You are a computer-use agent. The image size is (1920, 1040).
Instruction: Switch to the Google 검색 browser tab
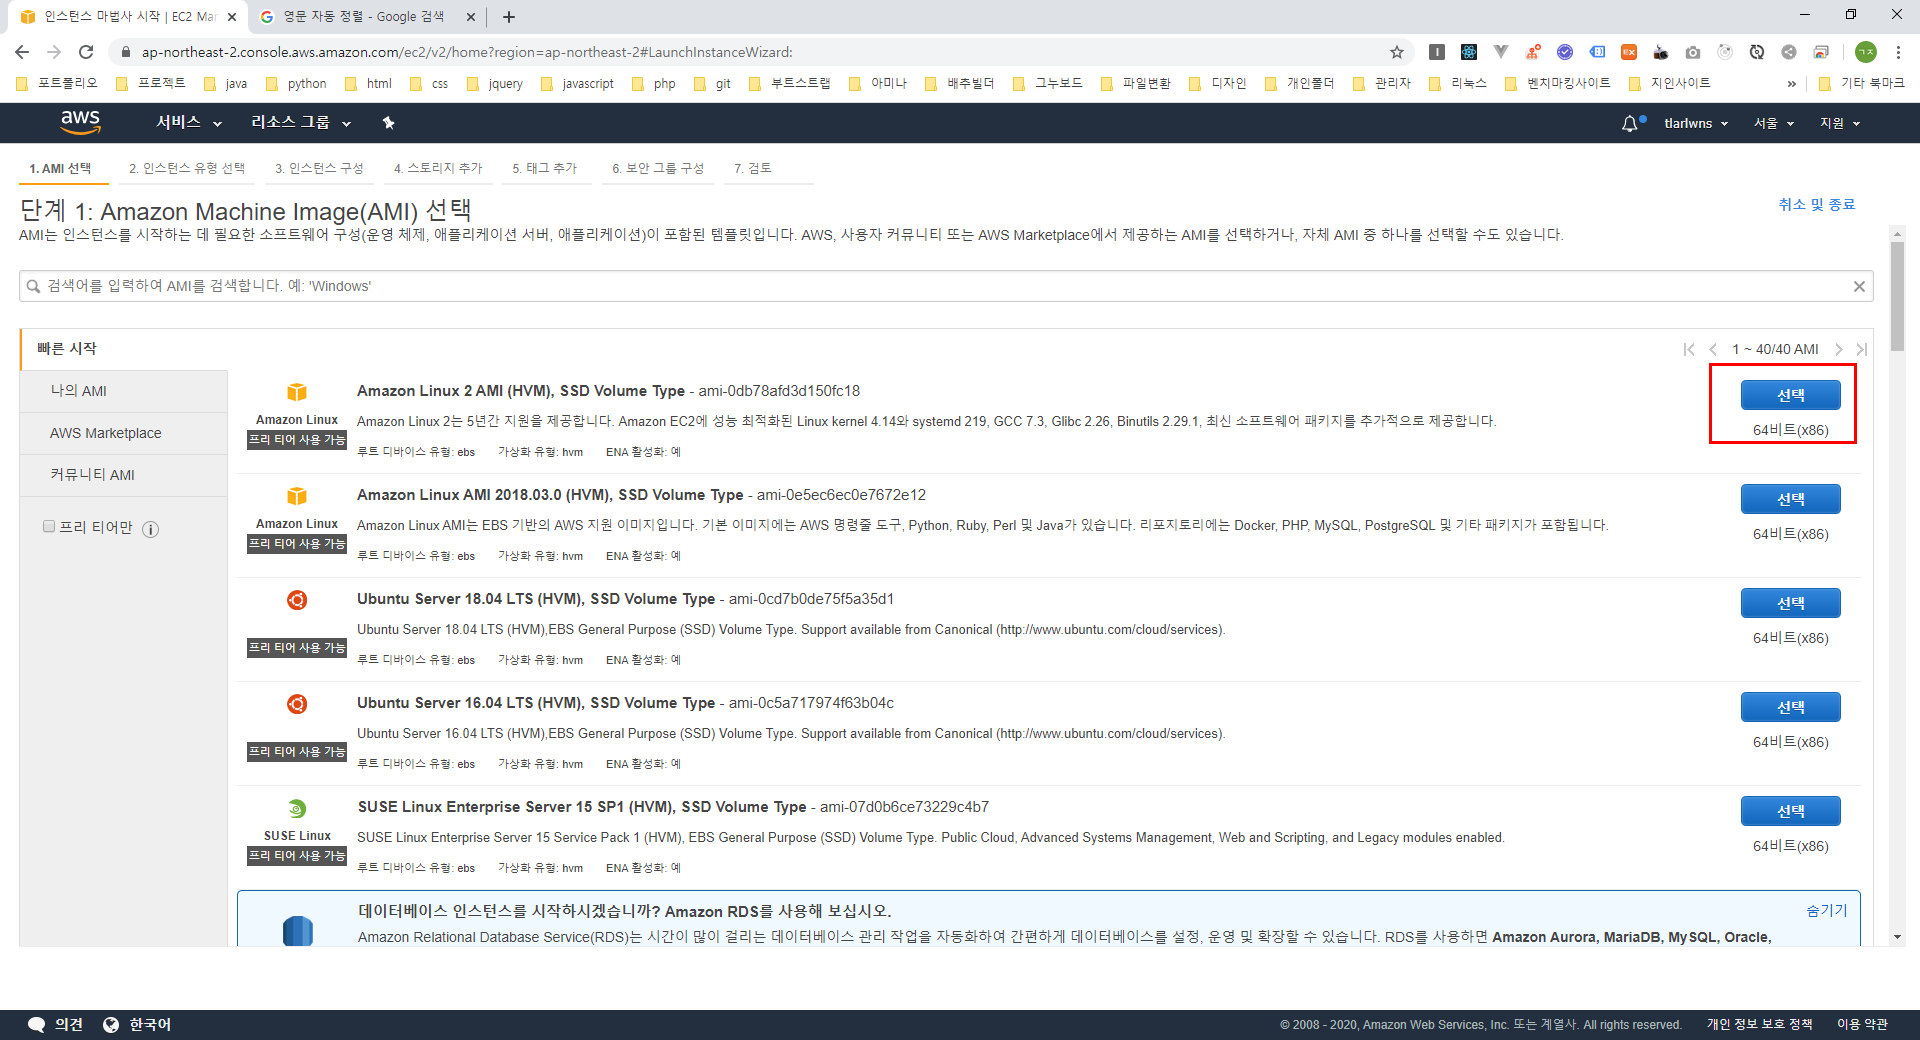coord(365,17)
